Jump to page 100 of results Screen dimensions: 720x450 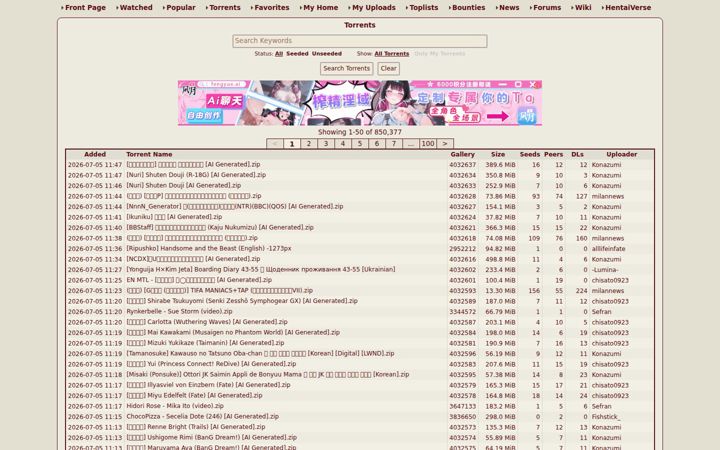pos(428,144)
